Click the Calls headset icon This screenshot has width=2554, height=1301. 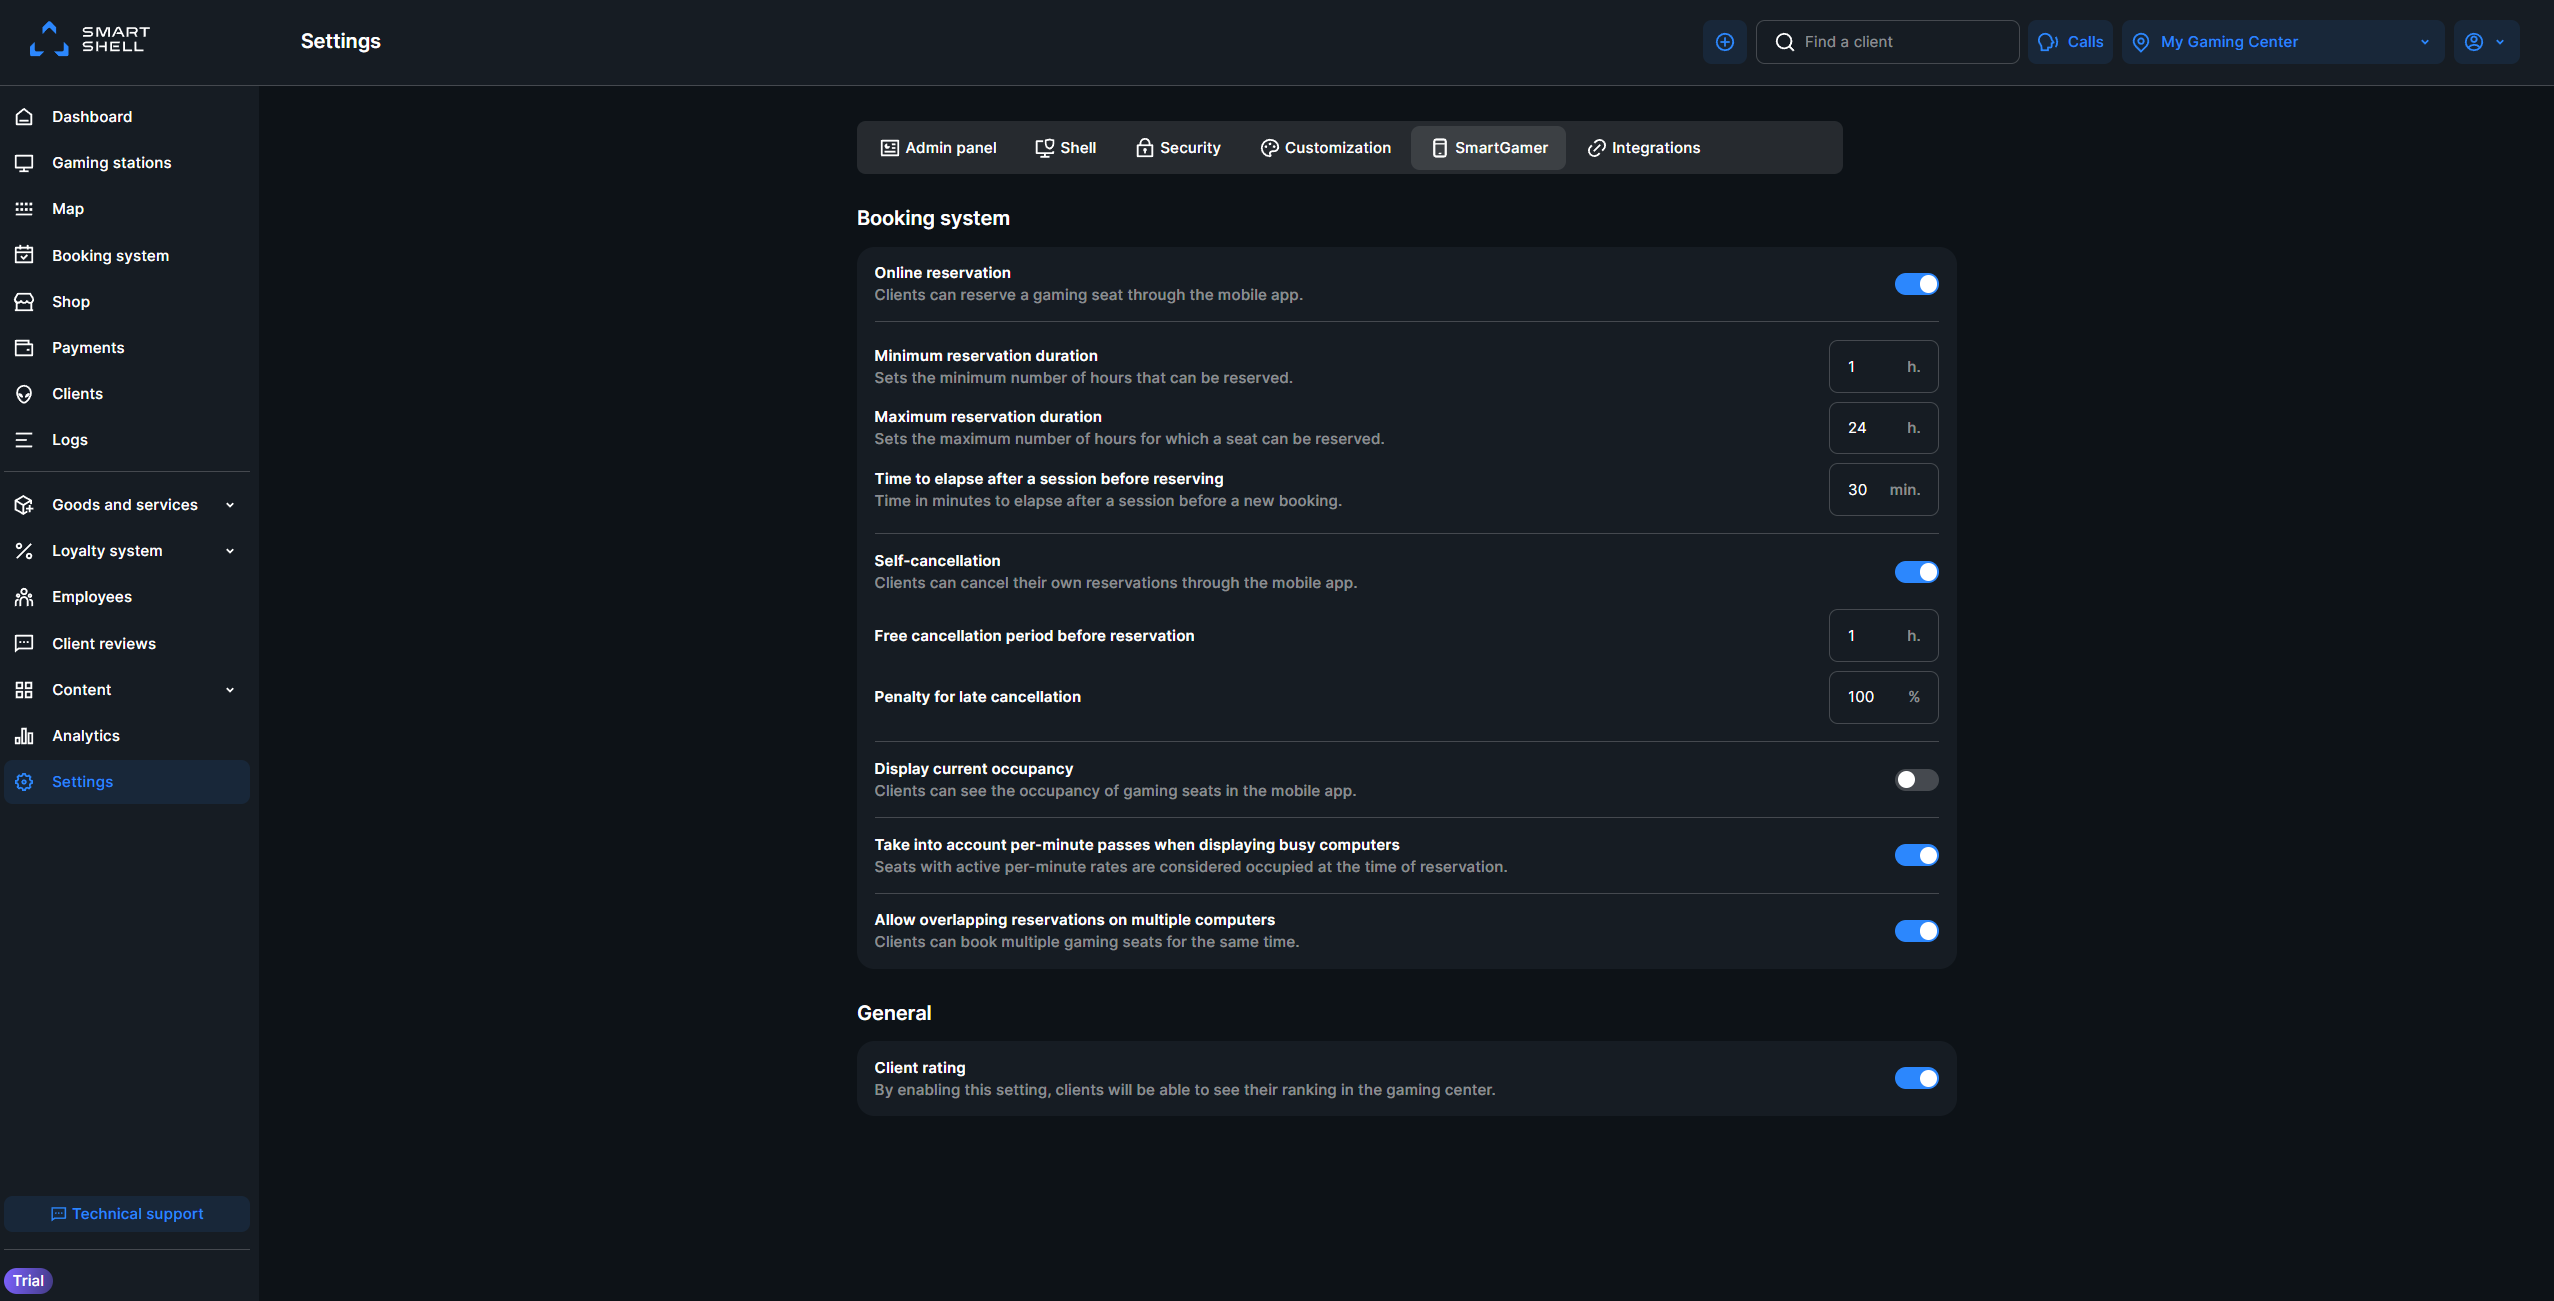coord(2047,42)
